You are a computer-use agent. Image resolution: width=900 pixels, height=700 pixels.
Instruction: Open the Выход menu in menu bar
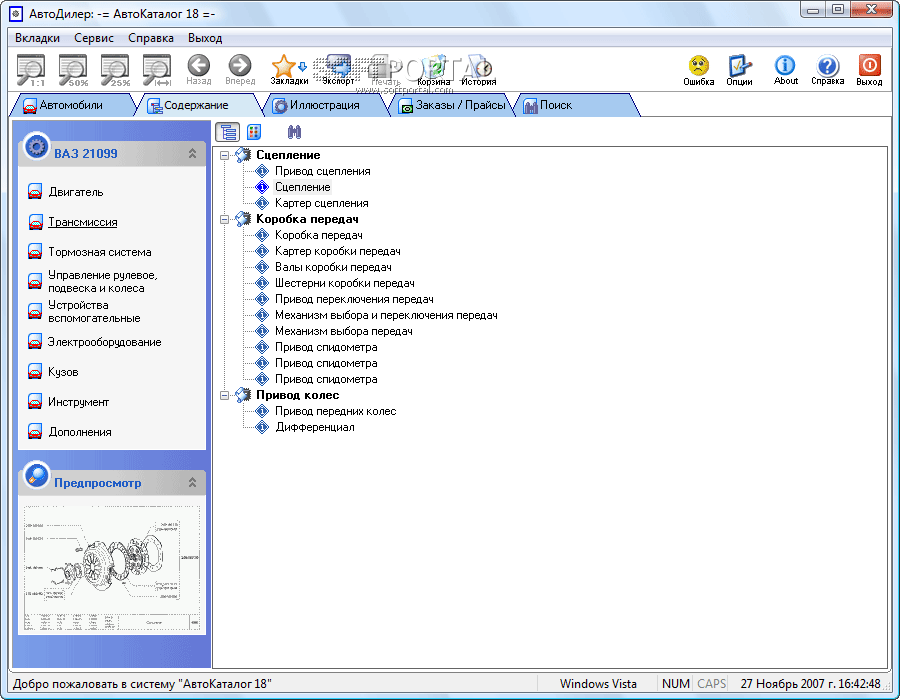pyautogui.click(x=205, y=38)
